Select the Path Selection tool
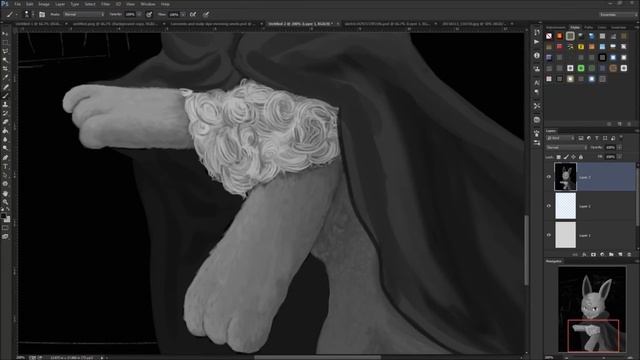This screenshot has height=360, width=640. [x=5, y=175]
